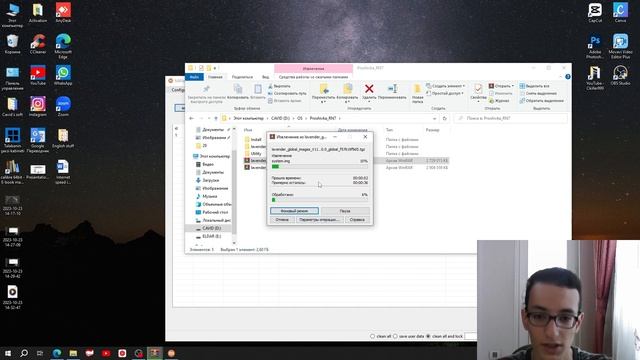Click the red Delete X icon in ribbon
Viewport: 640px width, 360px height.
[369, 89]
